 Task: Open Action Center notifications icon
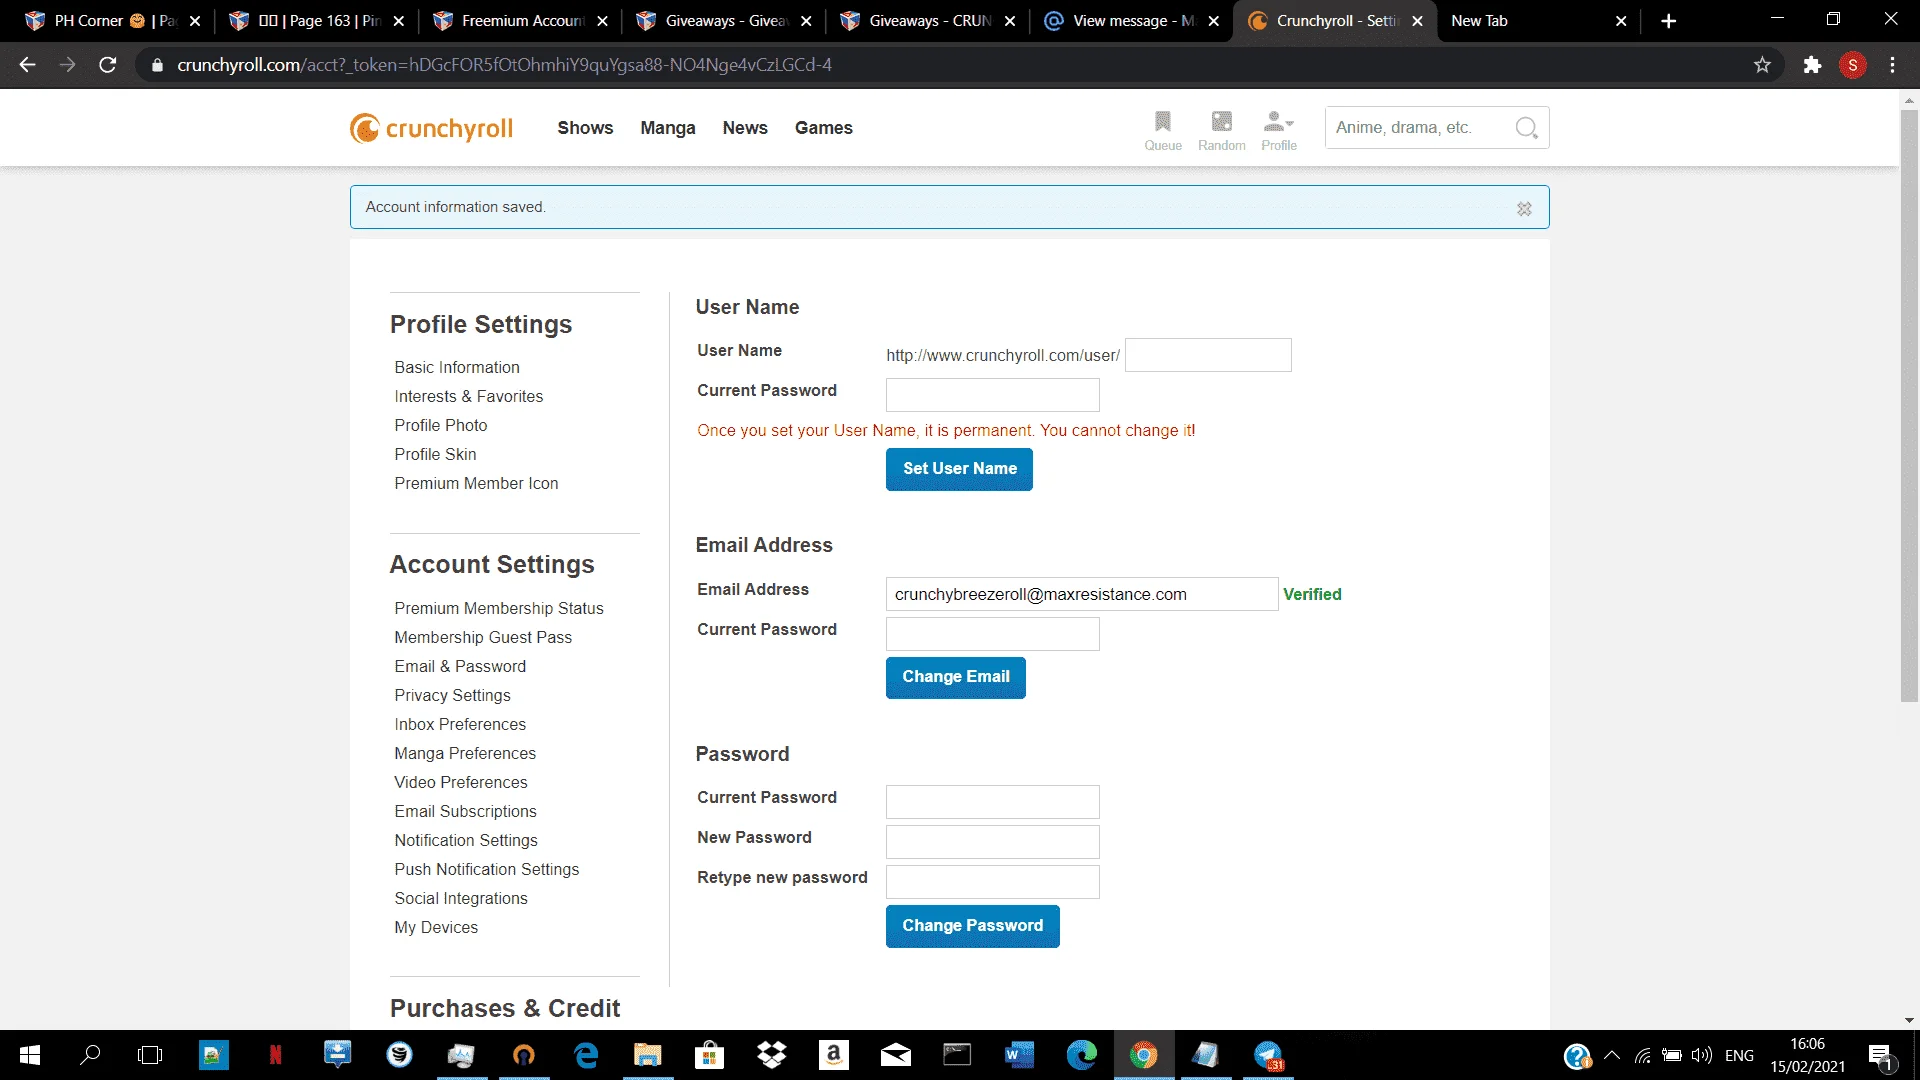click(x=1880, y=1056)
